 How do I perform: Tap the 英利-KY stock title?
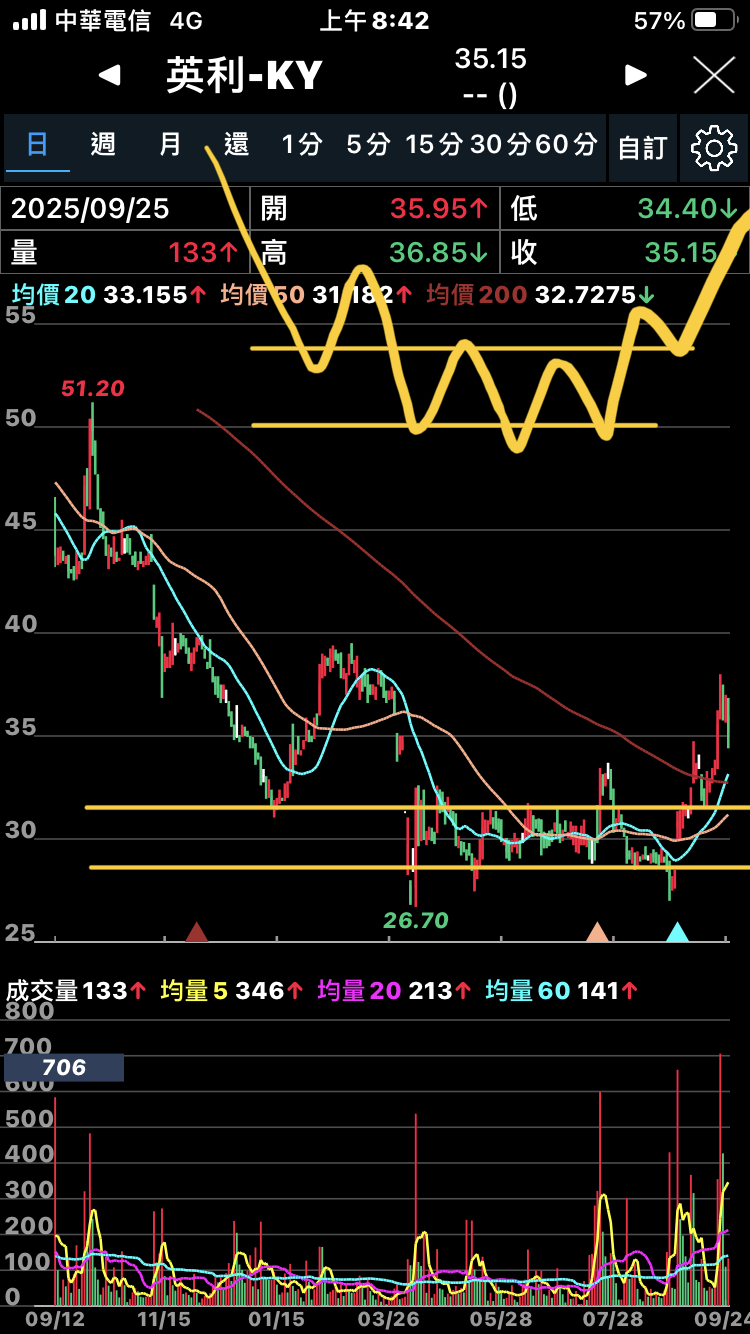tap(245, 76)
